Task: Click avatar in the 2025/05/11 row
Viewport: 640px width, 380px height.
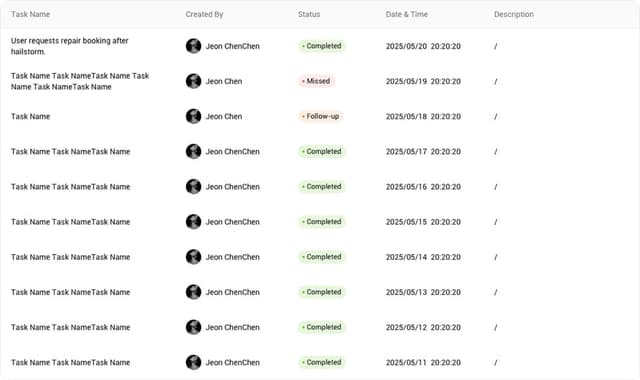Action: point(193,362)
